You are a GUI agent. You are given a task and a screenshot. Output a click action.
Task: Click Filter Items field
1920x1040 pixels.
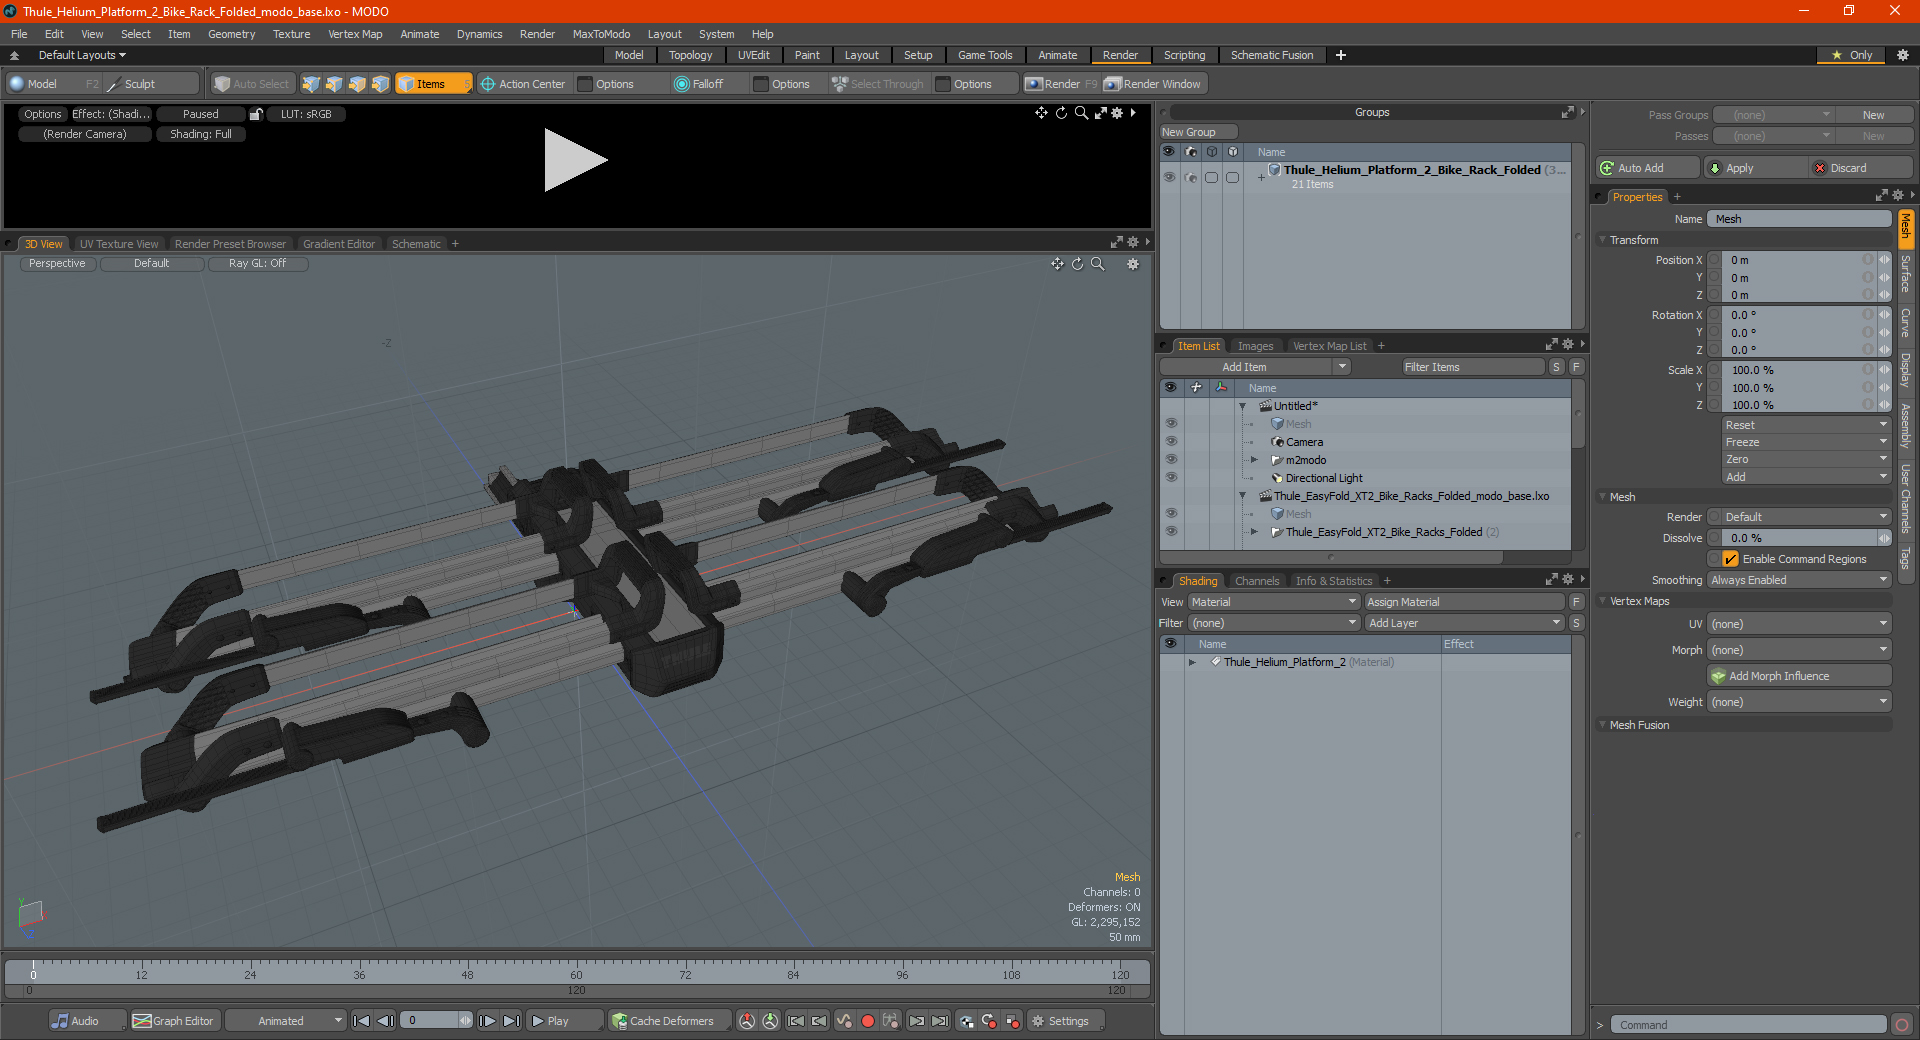click(x=1473, y=367)
